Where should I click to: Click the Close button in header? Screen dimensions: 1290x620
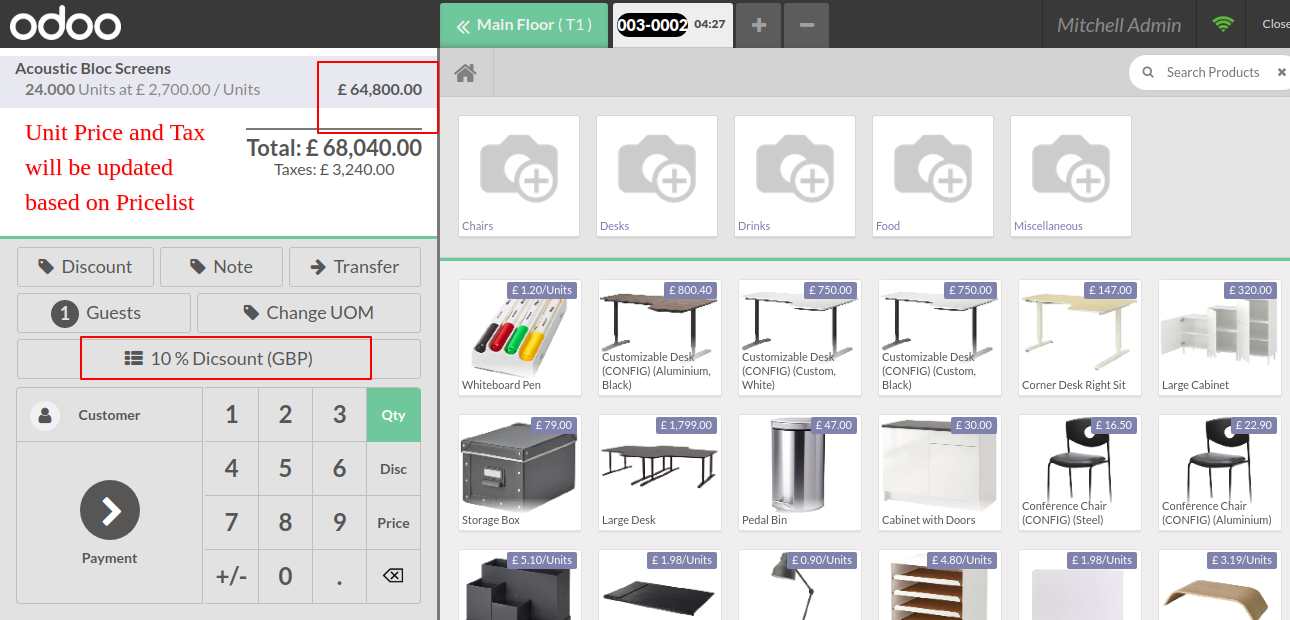(x=1275, y=24)
